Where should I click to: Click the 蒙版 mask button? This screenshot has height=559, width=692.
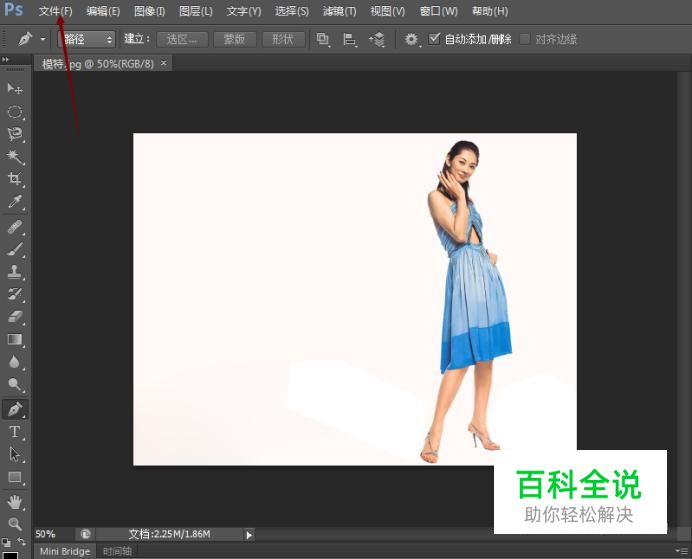tap(234, 39)
